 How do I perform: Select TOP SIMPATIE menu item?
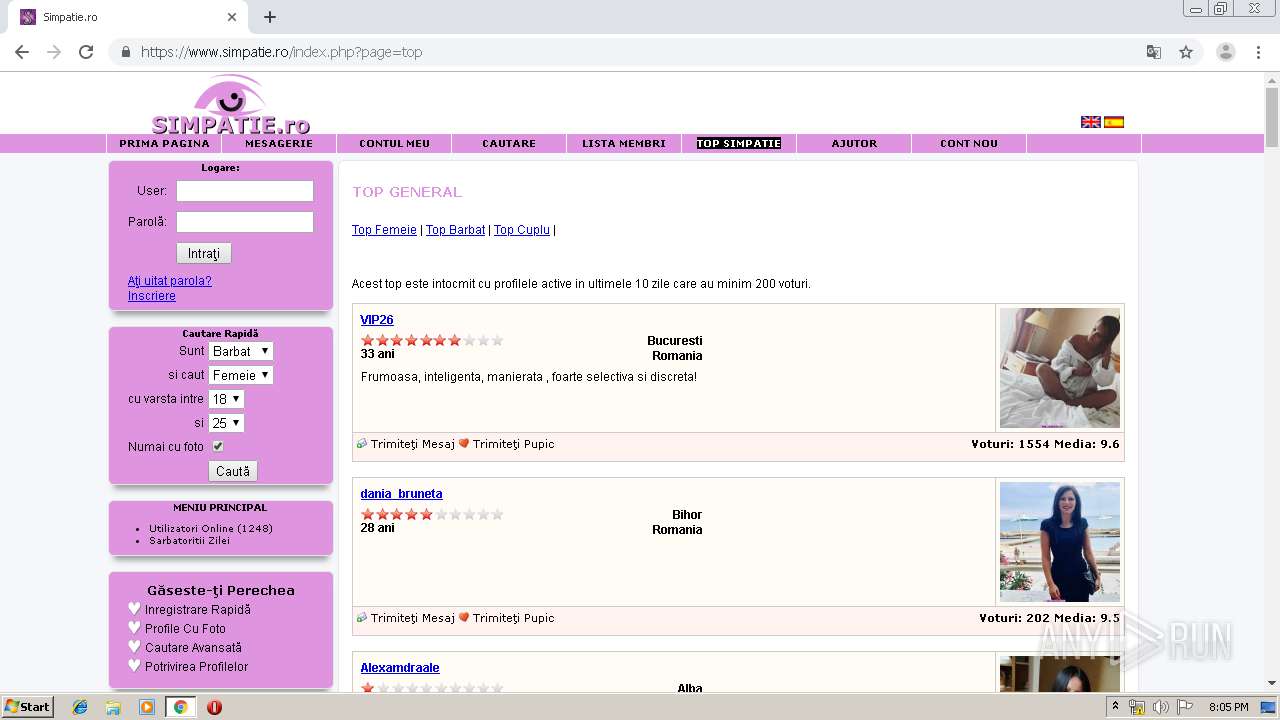pos(739,144)
